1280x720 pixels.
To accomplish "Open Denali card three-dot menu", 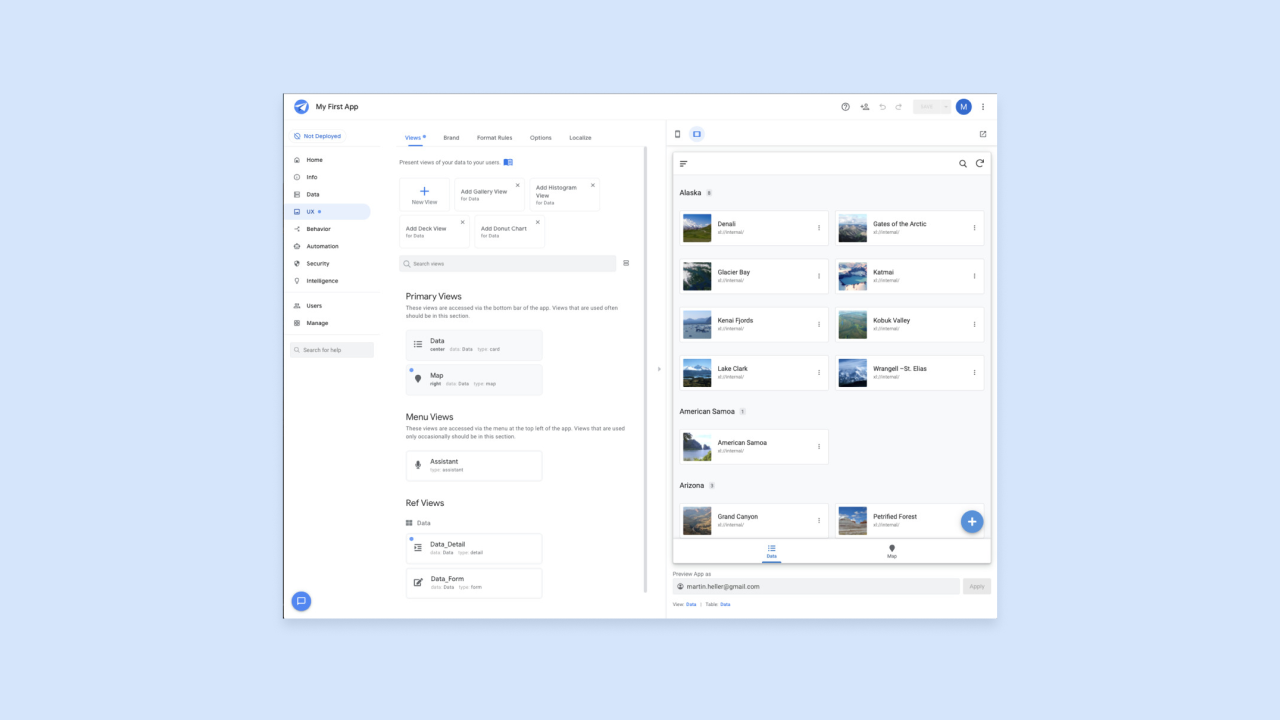I will click(819, 228).
